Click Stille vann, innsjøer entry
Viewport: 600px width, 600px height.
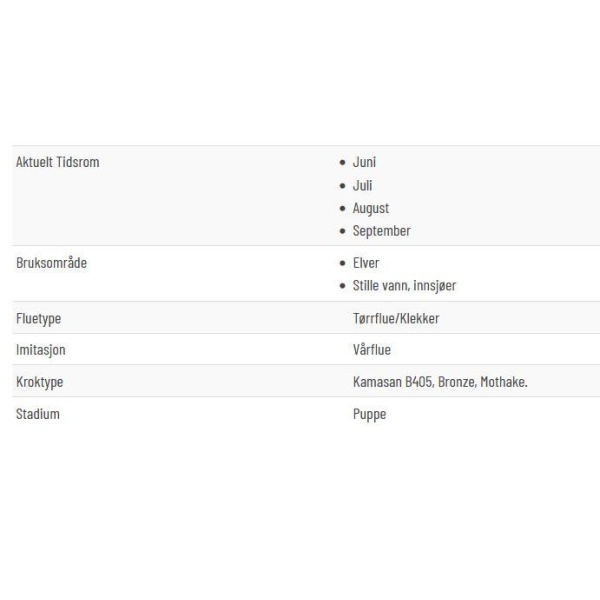point(404,285)
